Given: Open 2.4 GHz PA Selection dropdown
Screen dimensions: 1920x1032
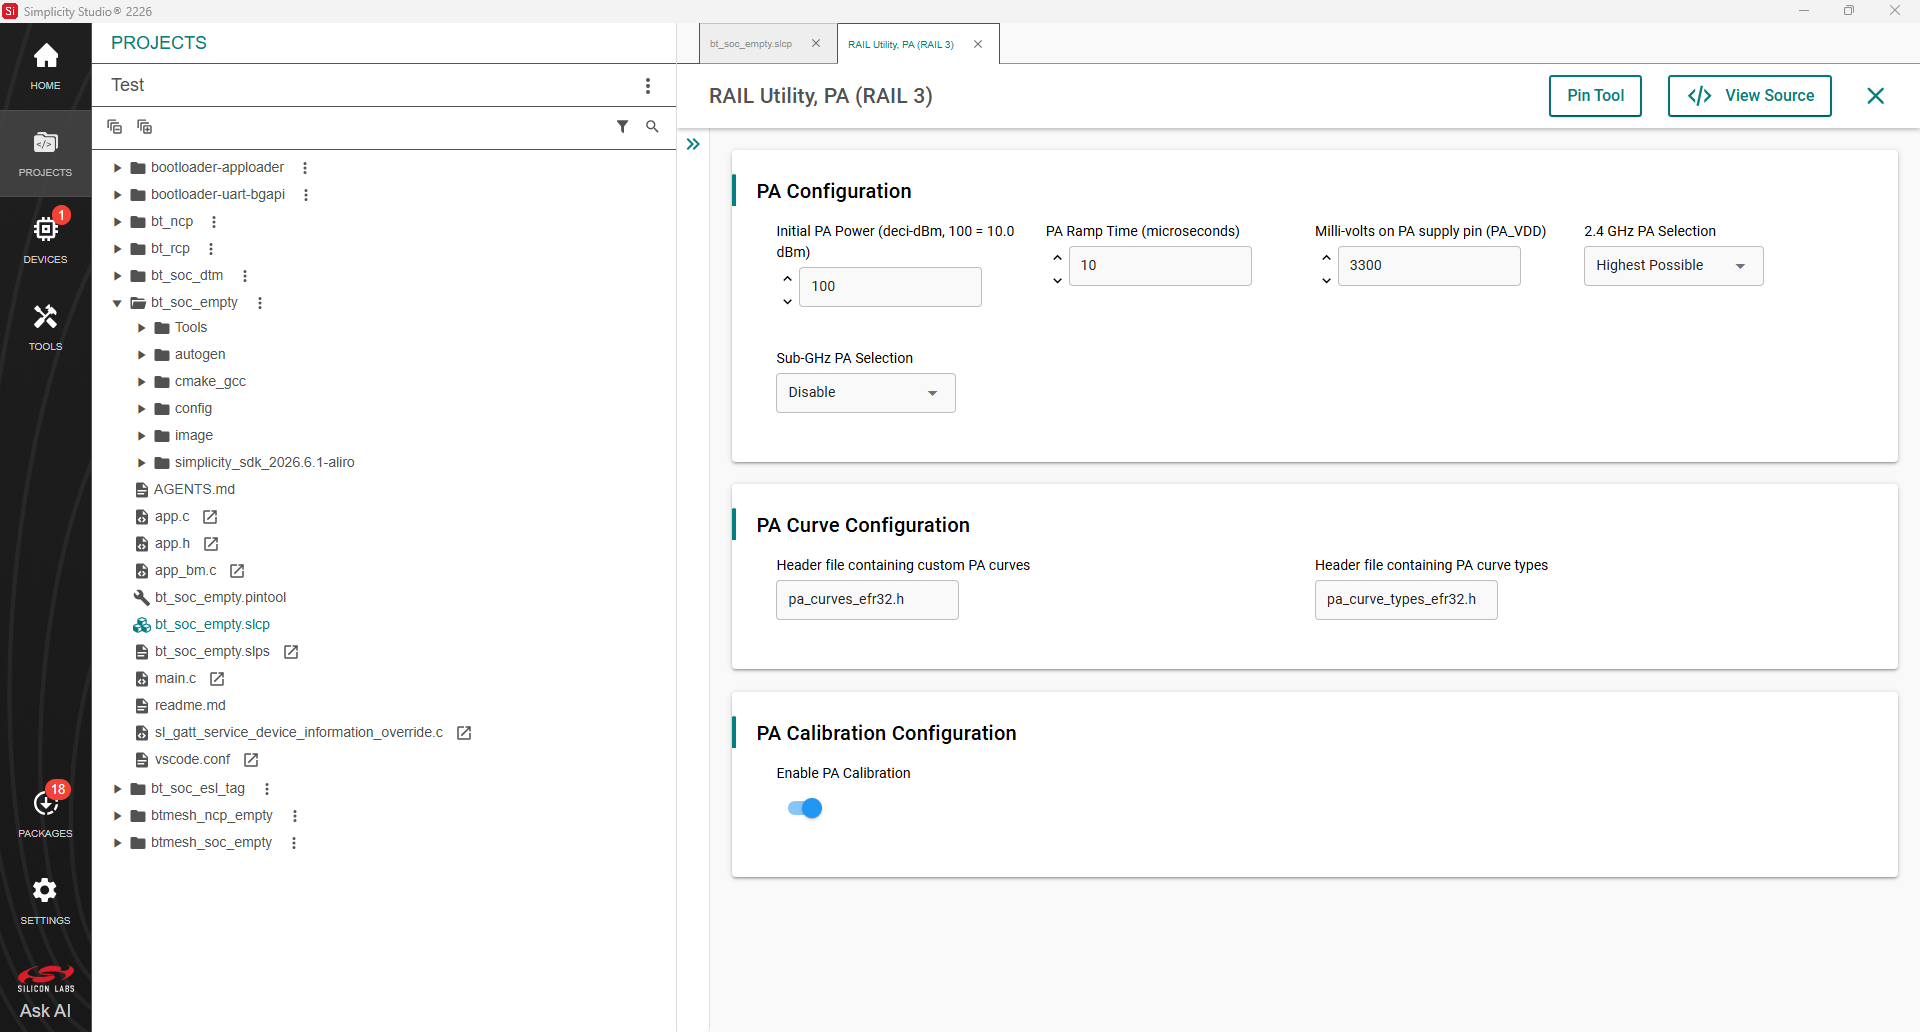Looking at the screenshot, I should pos(1673,266).
